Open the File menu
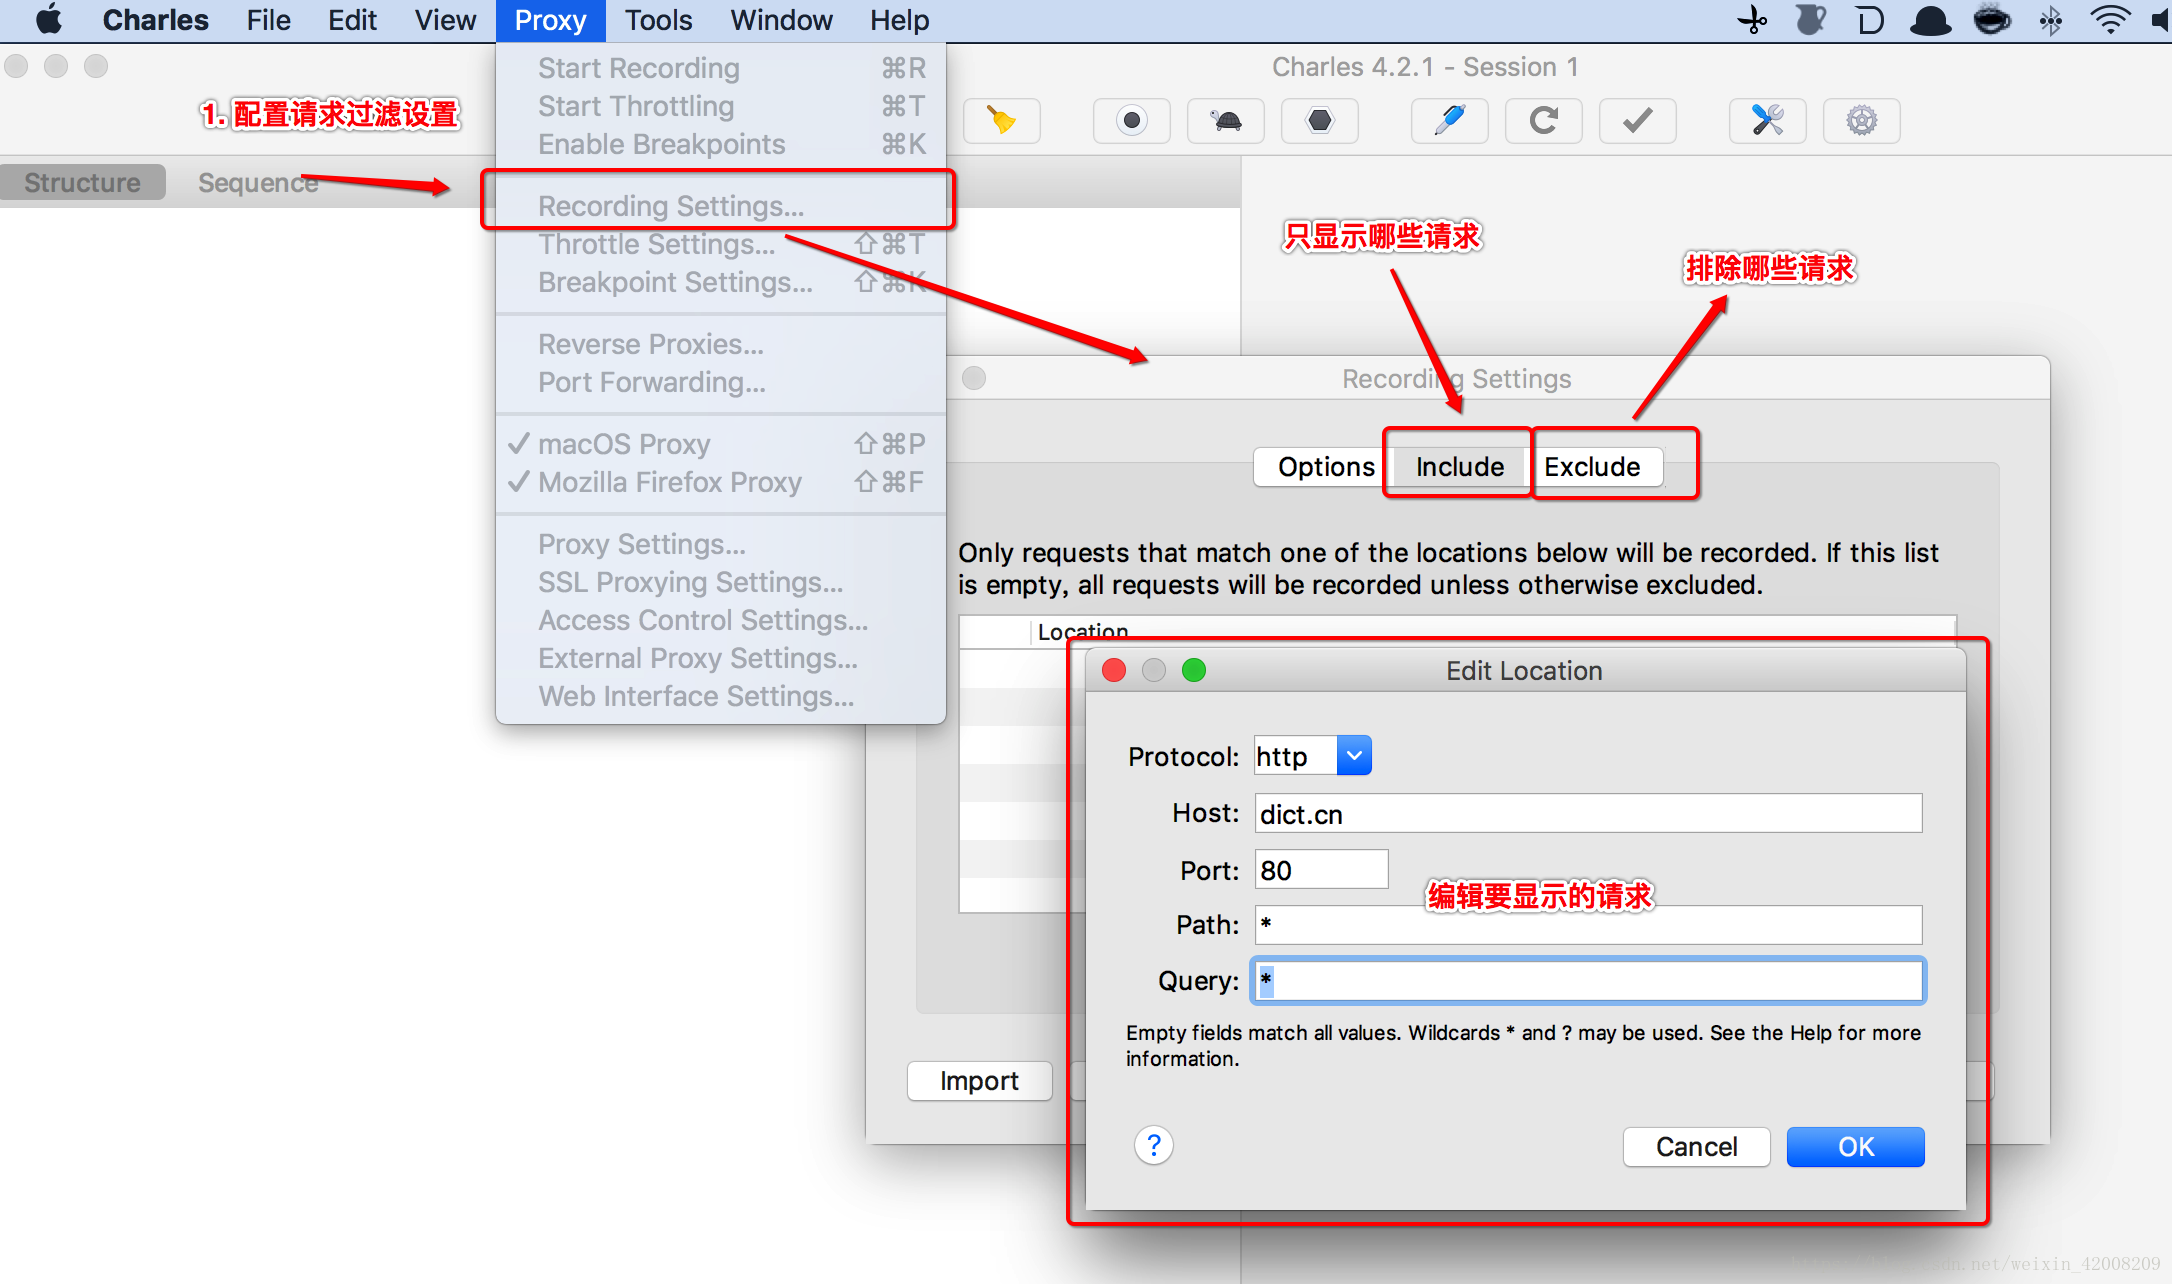This screenshot has height=1284, width=2172. [268, 20]
